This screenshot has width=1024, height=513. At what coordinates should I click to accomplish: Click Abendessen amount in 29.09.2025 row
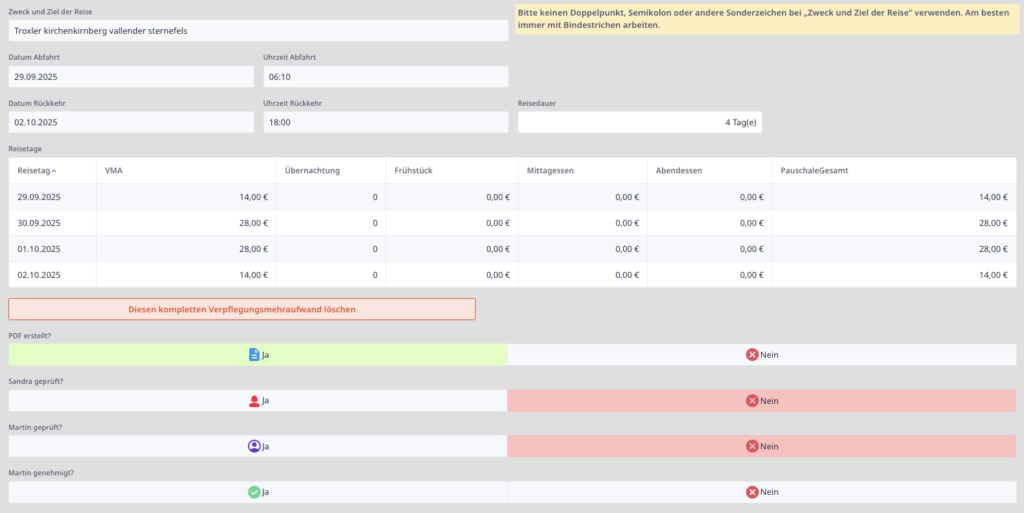[709, 196]
